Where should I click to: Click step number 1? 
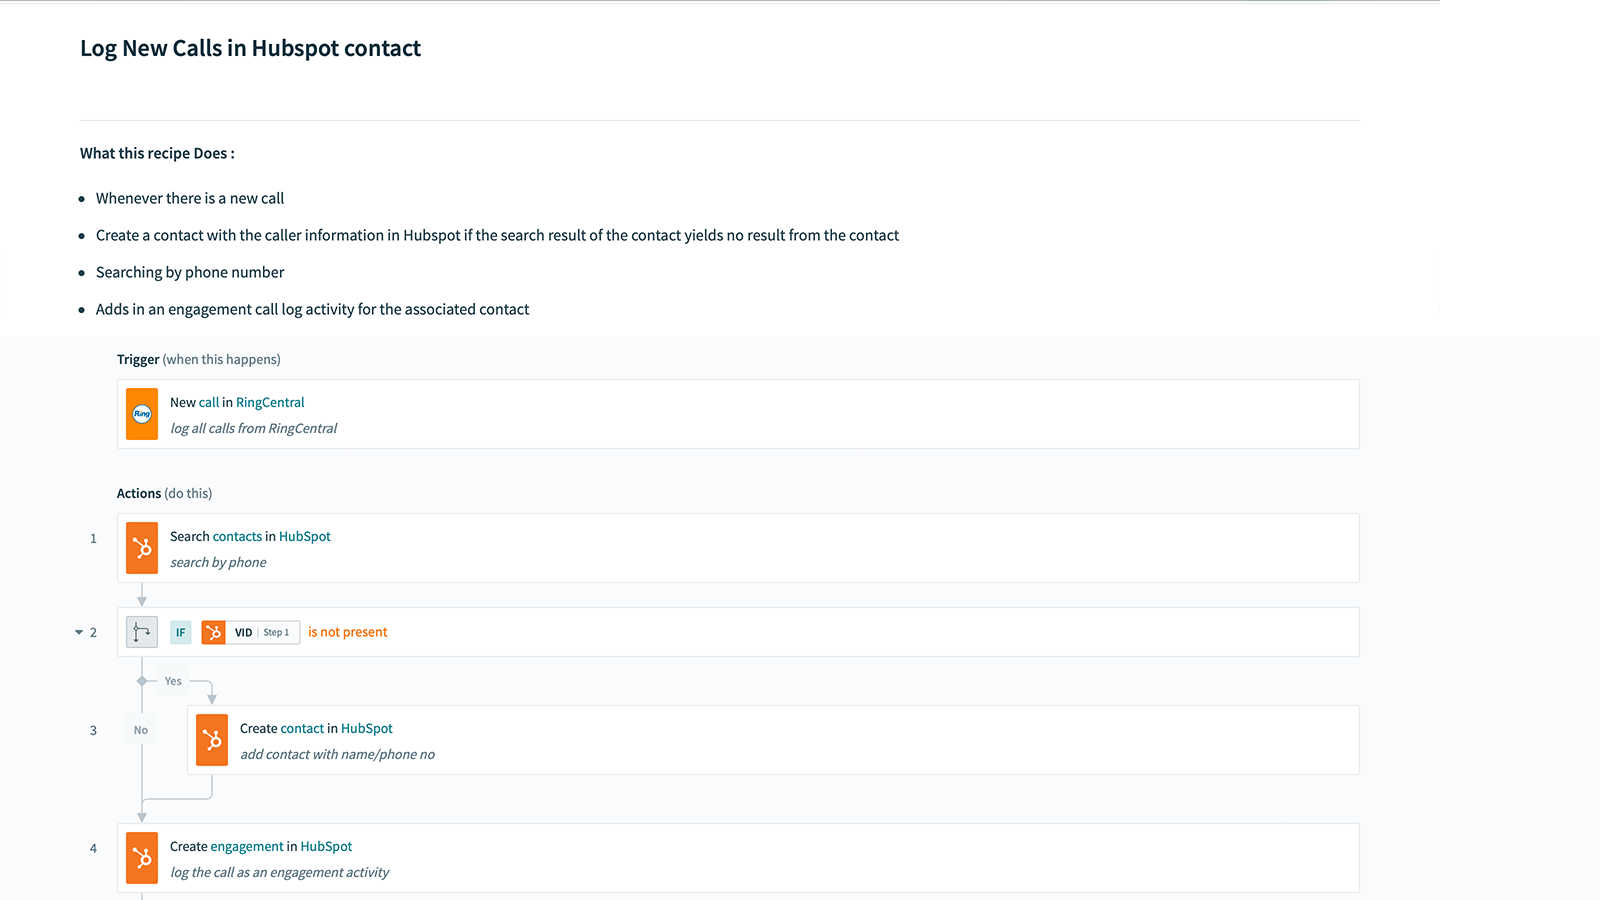point(93,538)
